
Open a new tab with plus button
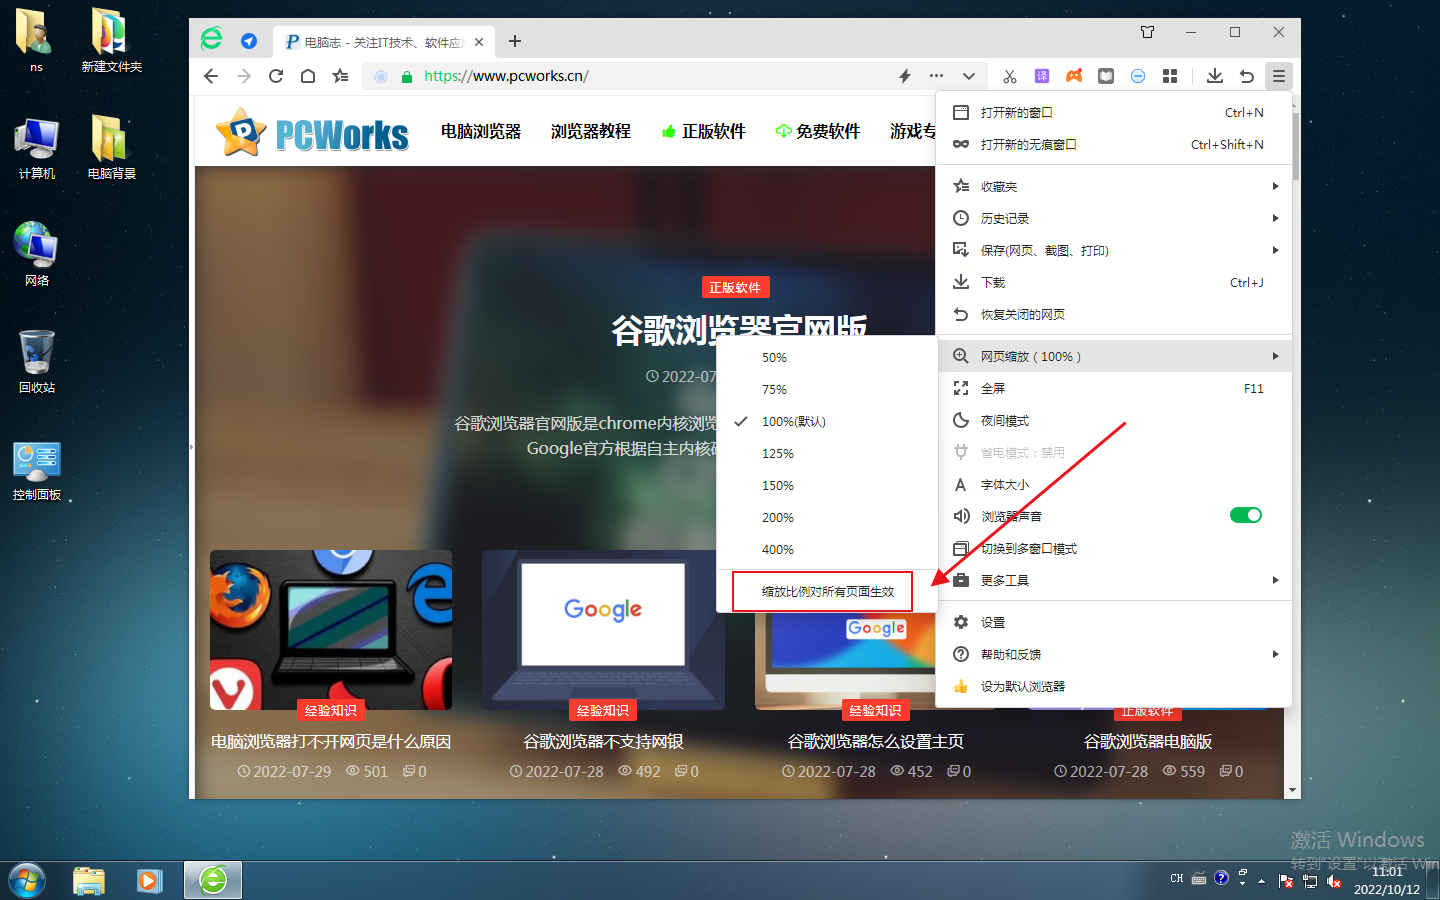[515, 41]
